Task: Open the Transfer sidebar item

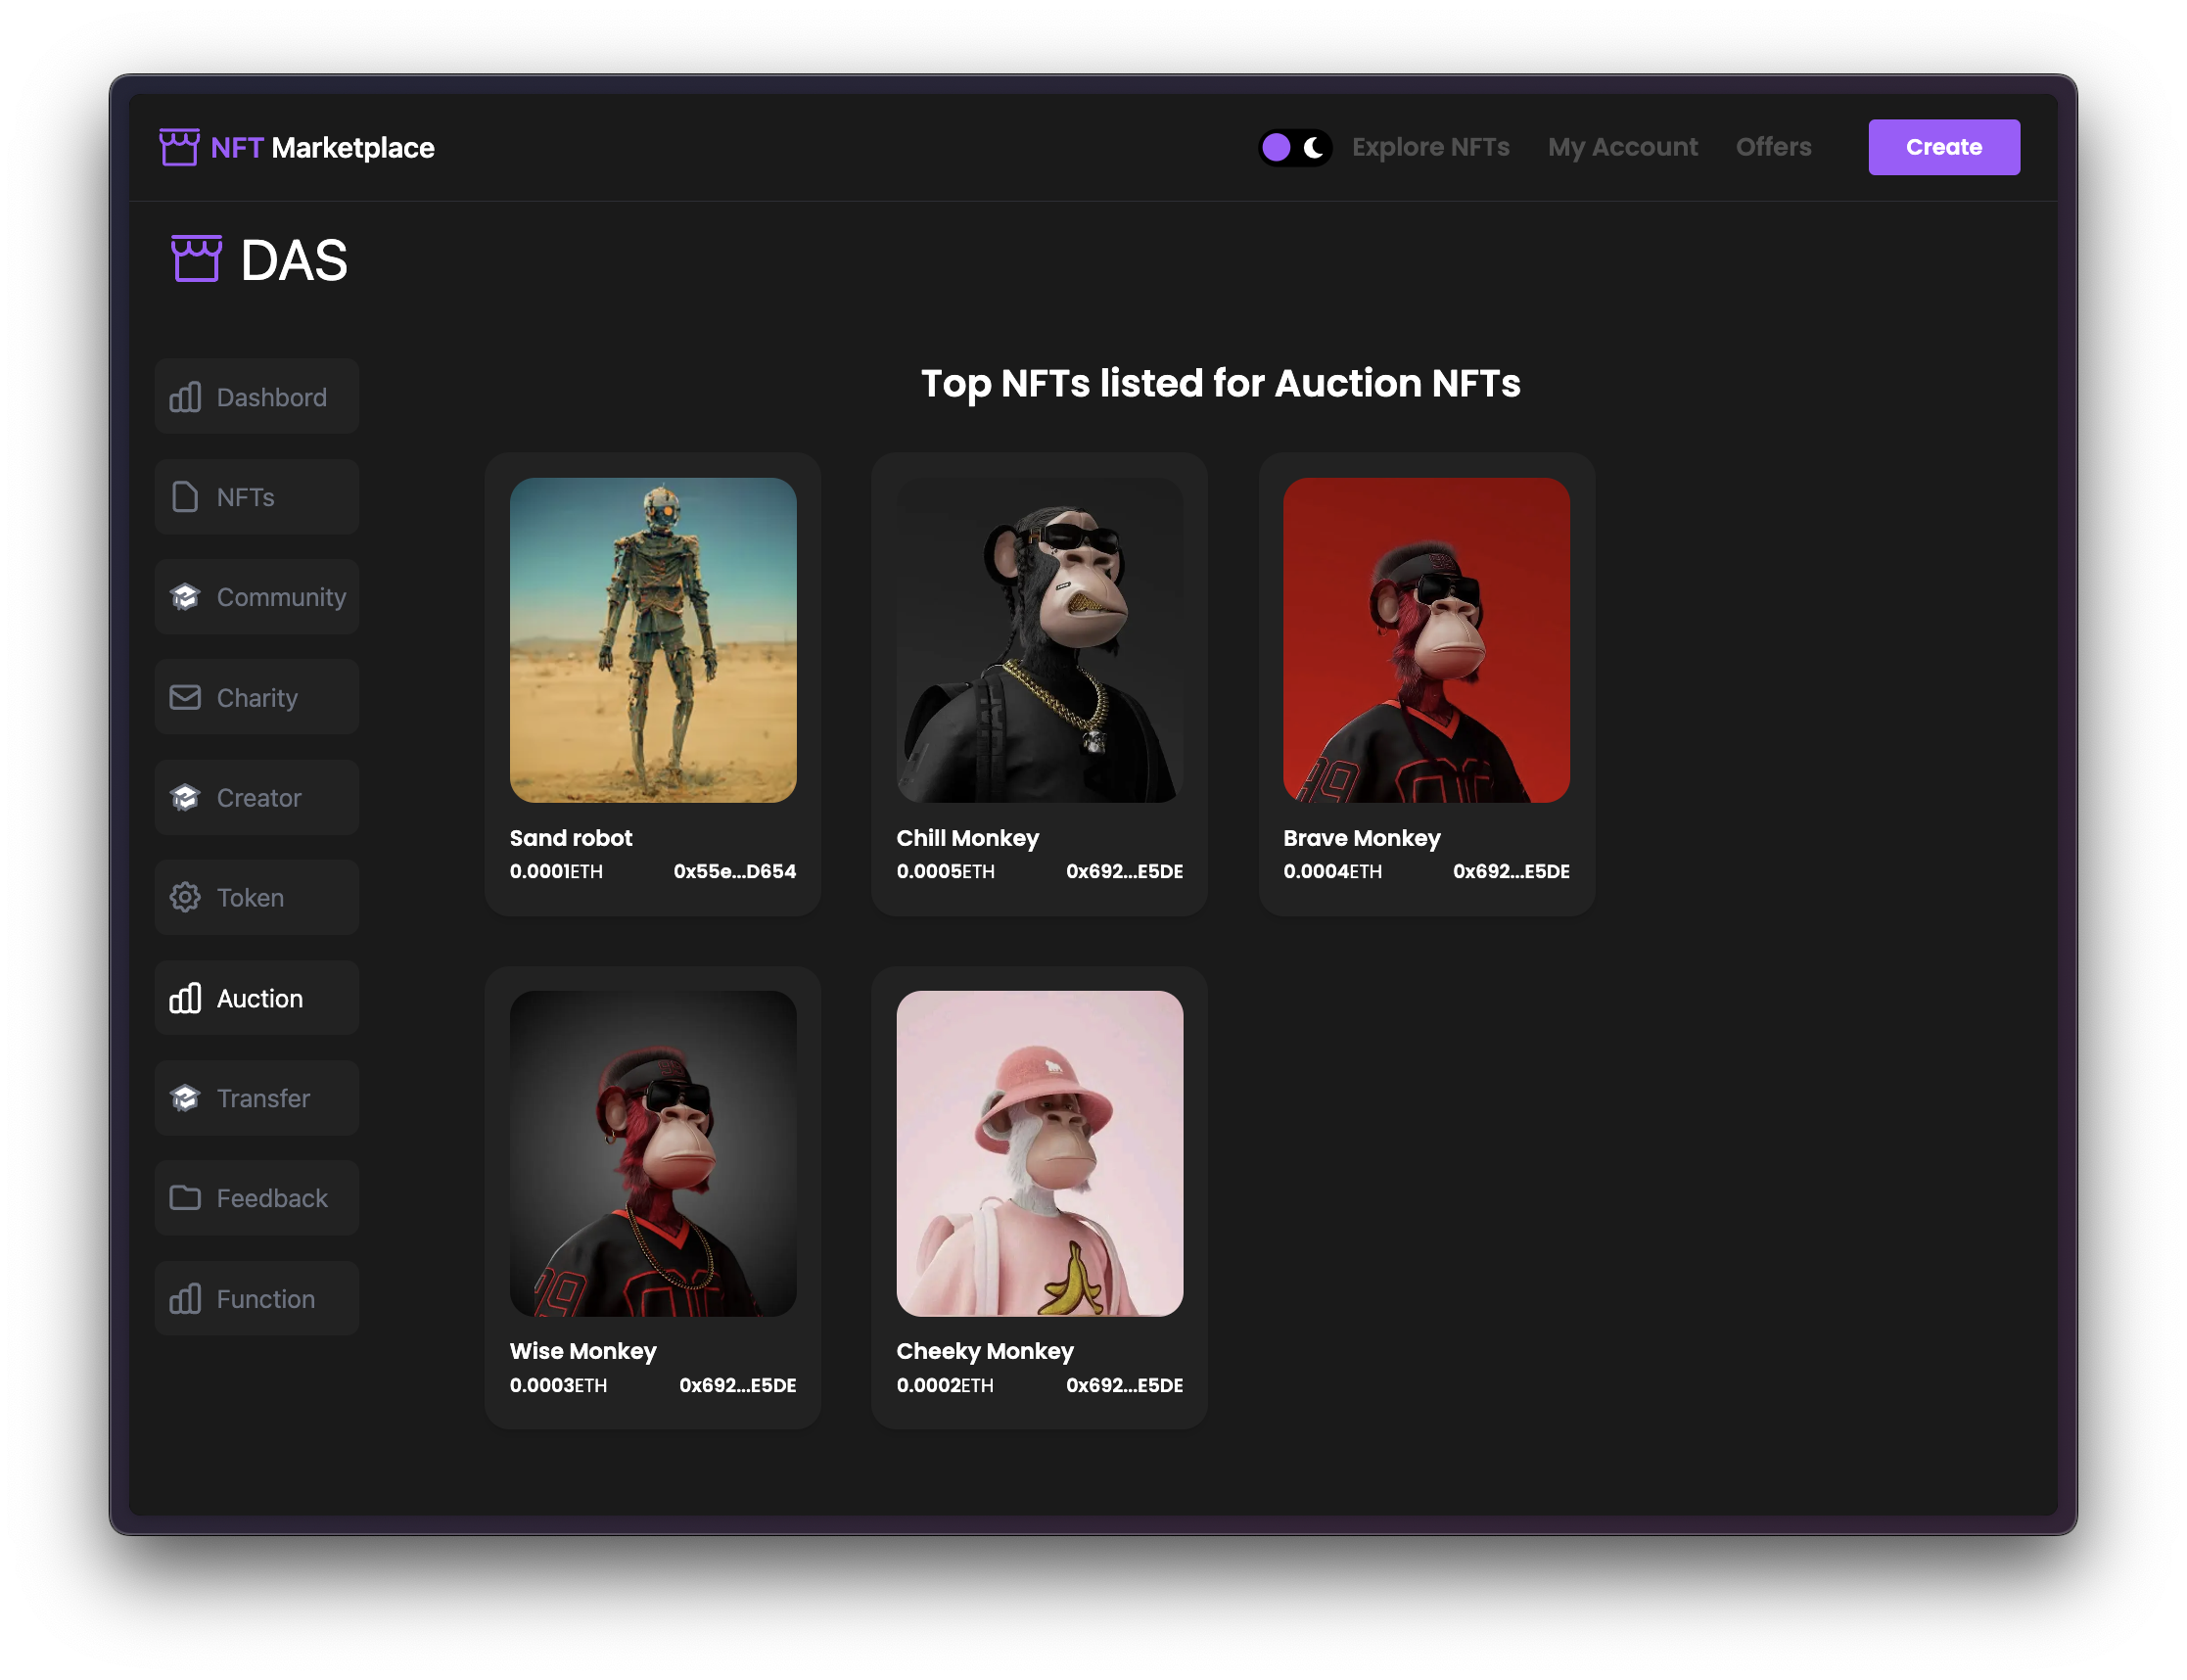Action: pyautogui.click(x=257, y=1098)
